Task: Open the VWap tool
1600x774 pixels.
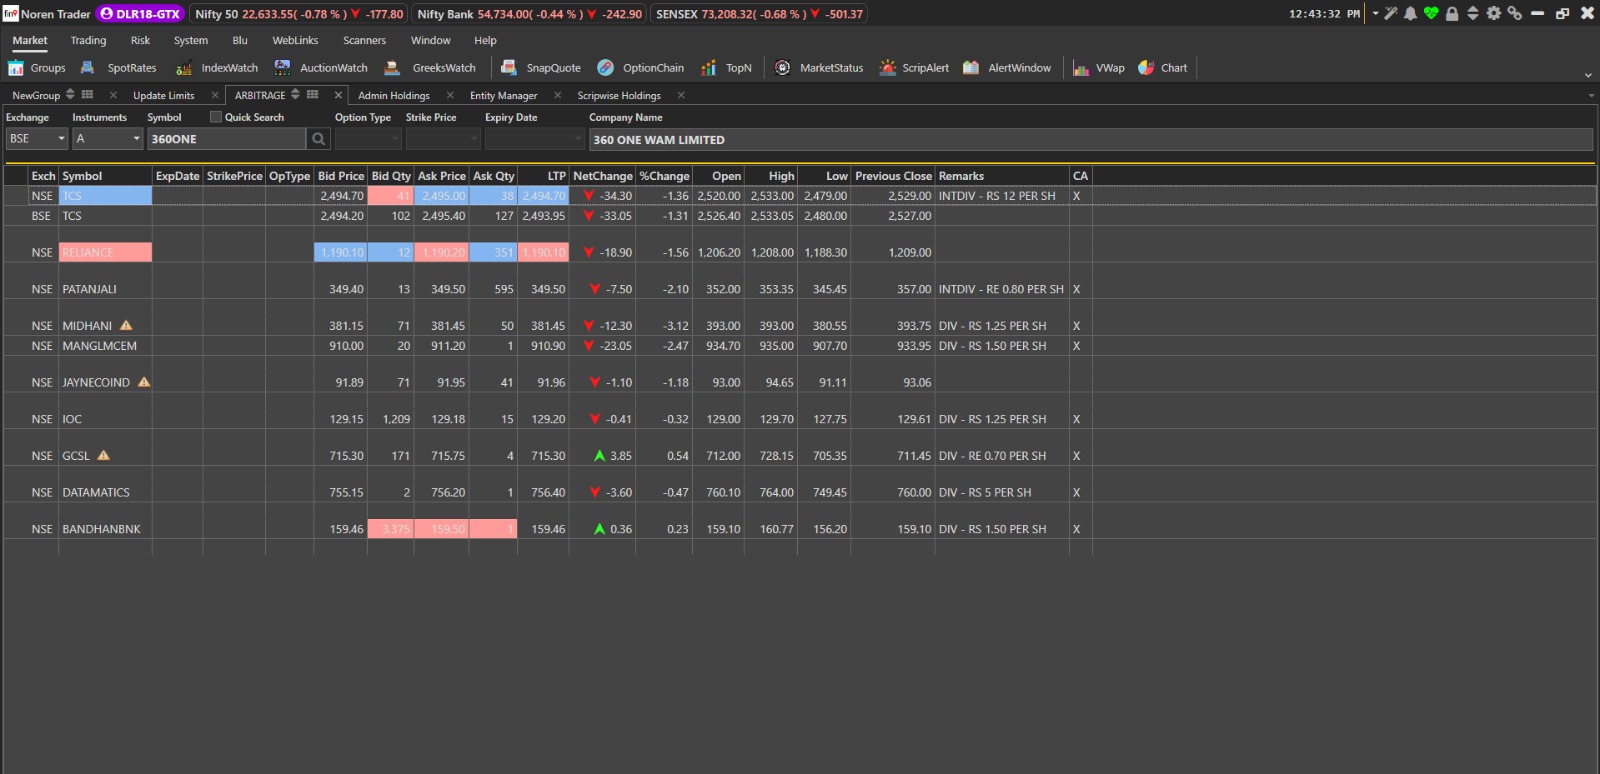Action: 1099,68
